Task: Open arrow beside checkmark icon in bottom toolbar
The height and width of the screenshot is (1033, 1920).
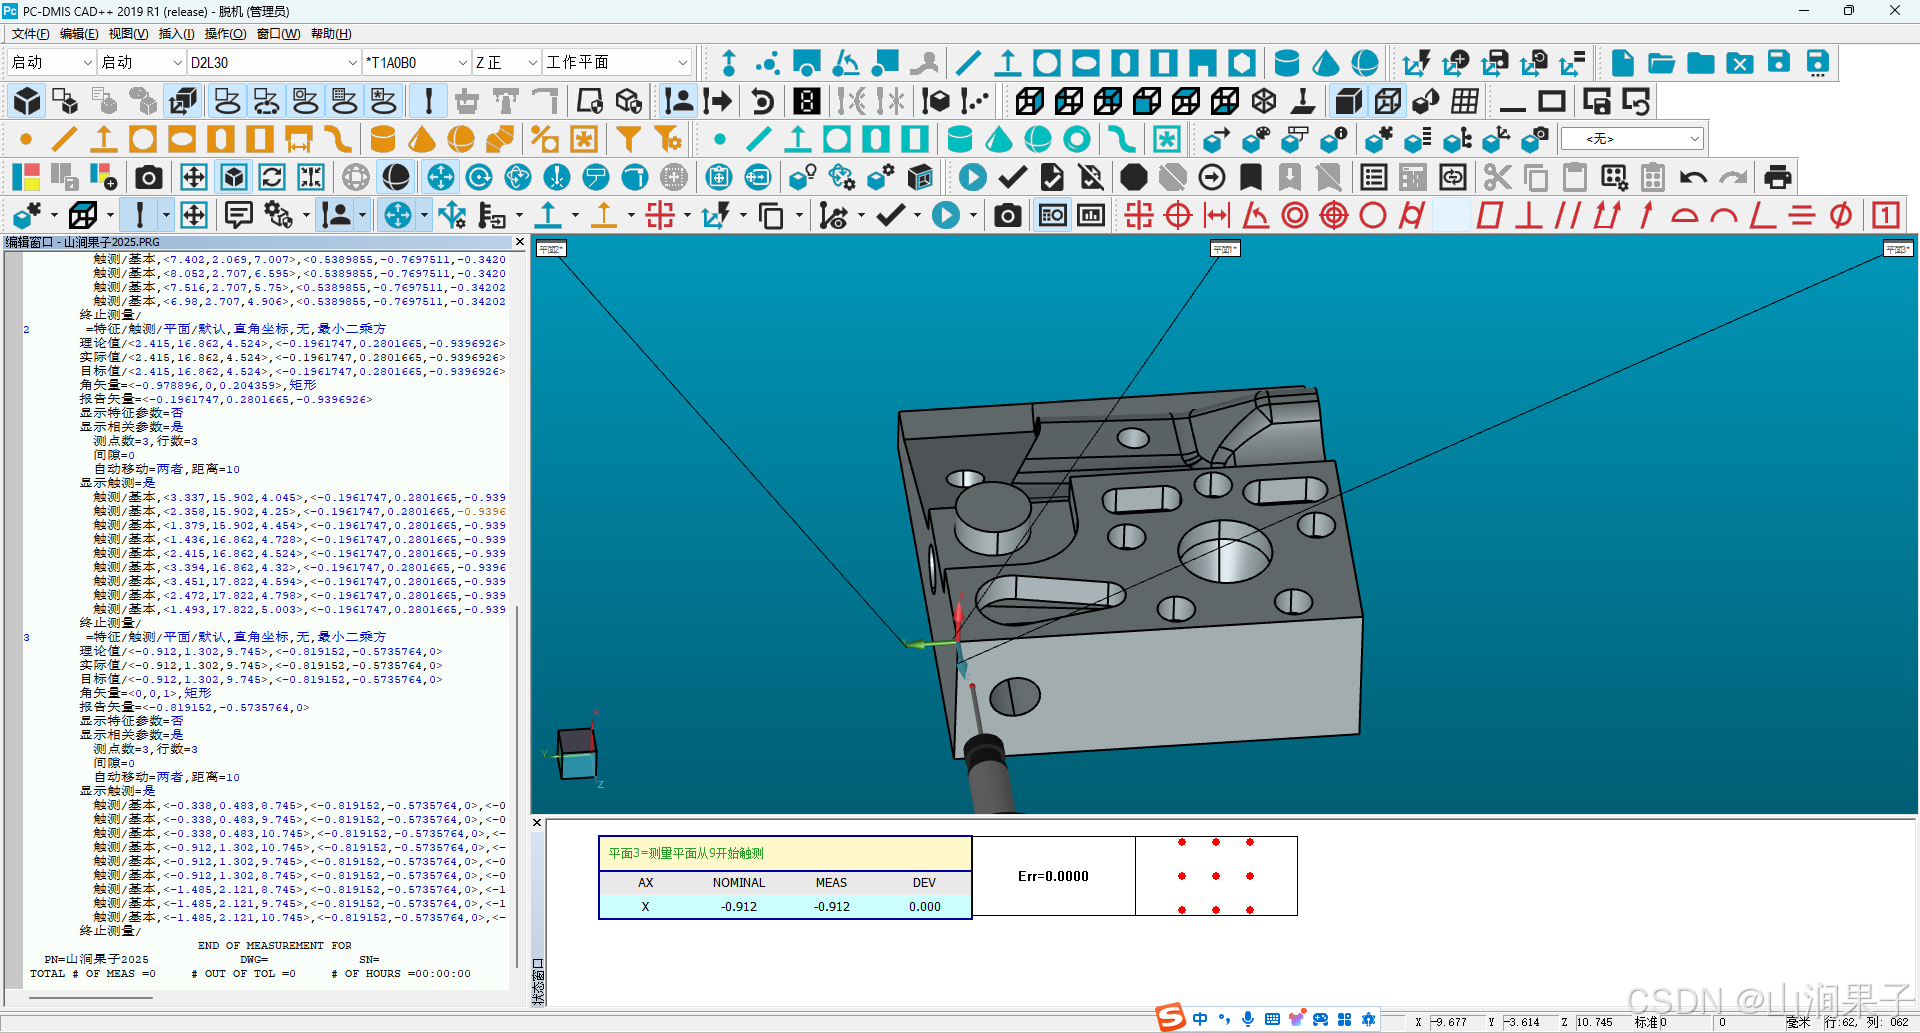Action: (x=916, y=215)
